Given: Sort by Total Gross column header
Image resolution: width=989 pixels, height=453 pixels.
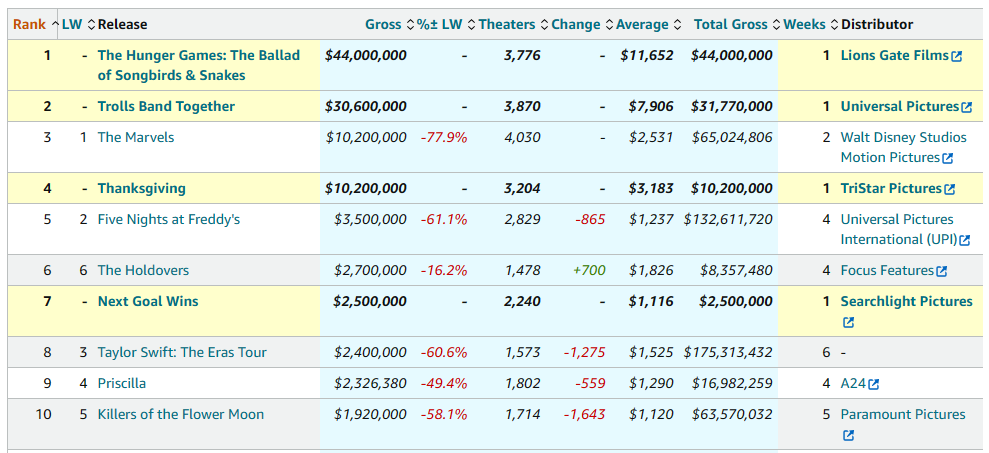Looking at the screenshot, I should [731, 24].
